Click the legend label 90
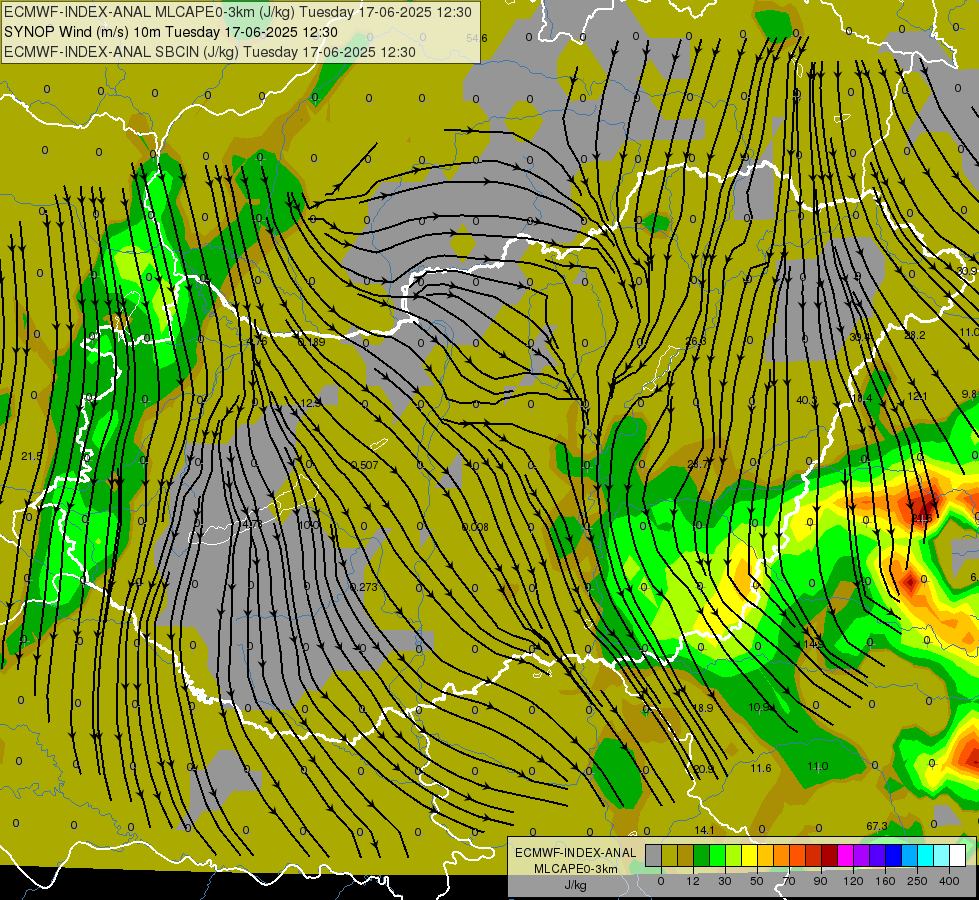 point(820,881)
